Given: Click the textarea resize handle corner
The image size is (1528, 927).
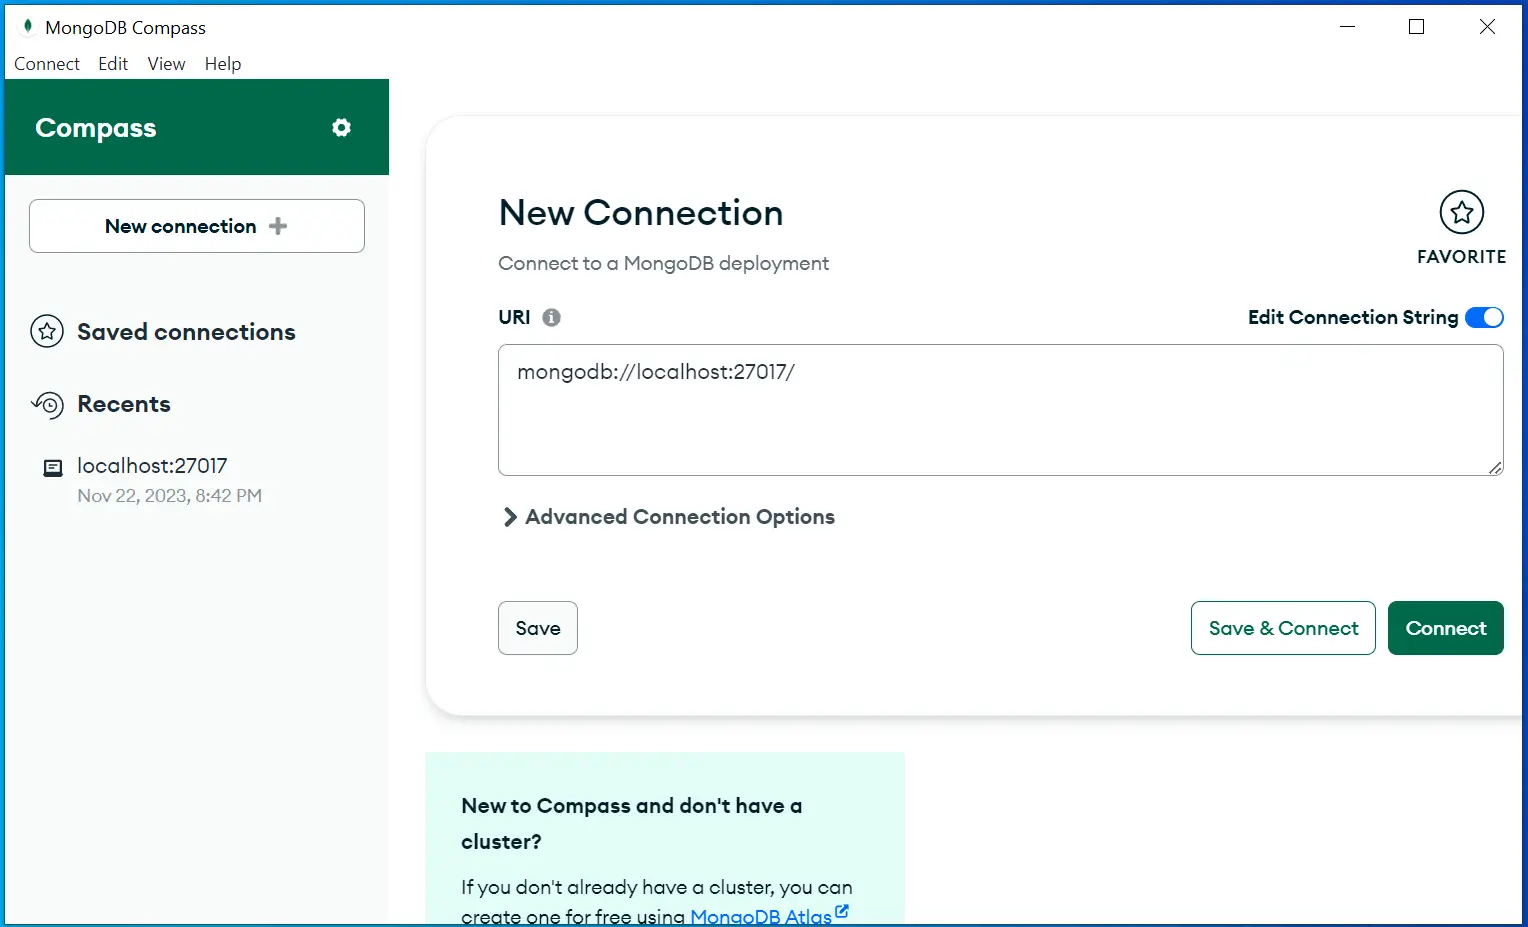Looking at the screenshot, I should [1495, 467].
